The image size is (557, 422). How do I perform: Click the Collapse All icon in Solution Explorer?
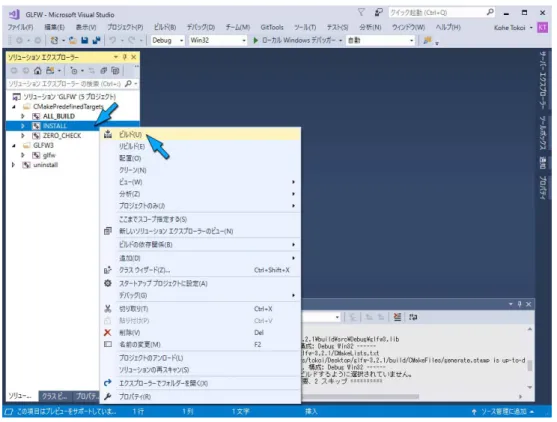coord(103,71)
